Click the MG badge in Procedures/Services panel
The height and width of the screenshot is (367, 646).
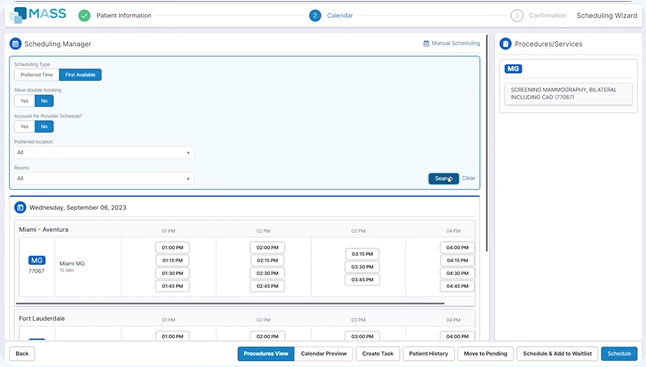pos(513,69)
